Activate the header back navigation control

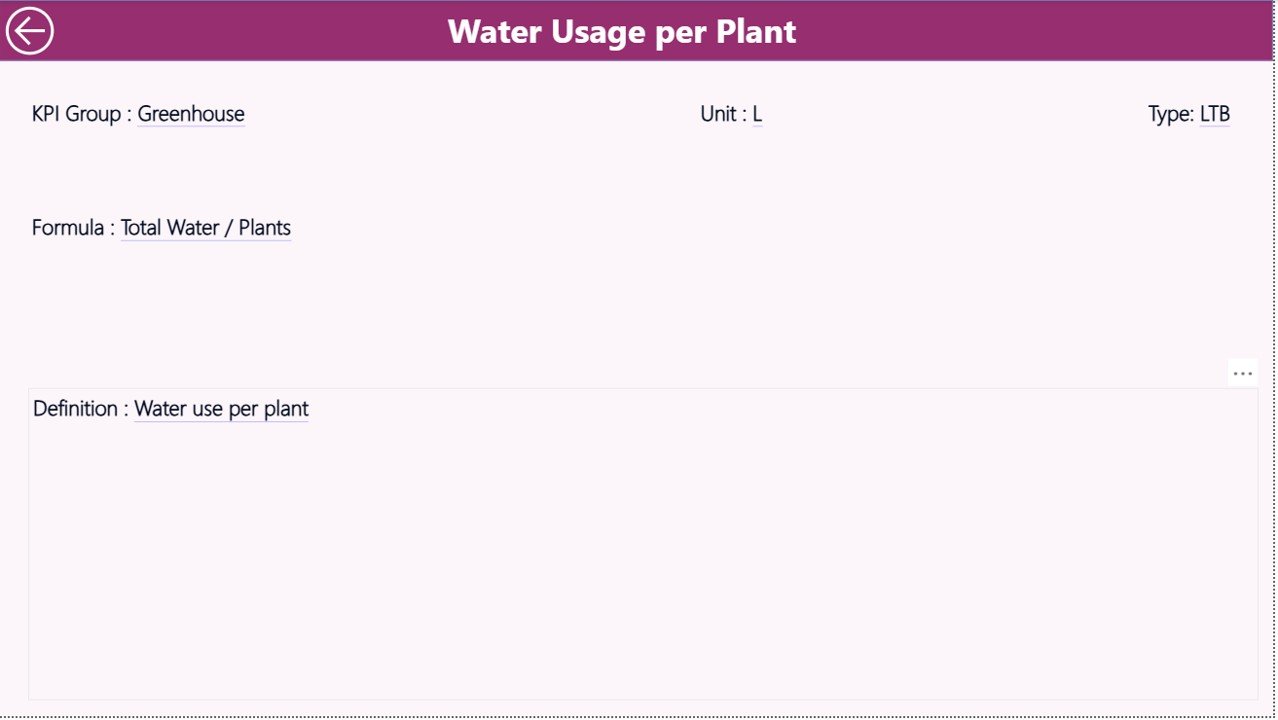click(30, 30)
